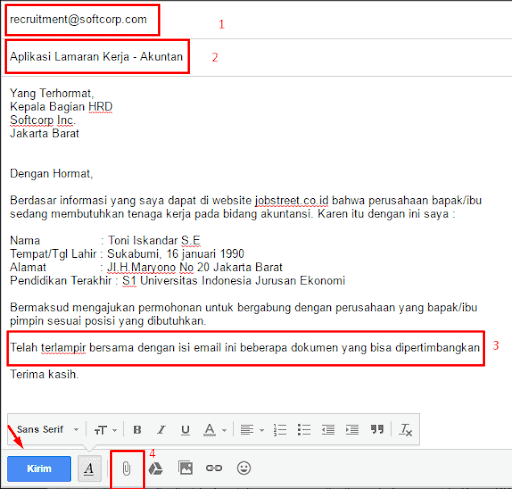Toggle underline formatting

pos(185,430)
